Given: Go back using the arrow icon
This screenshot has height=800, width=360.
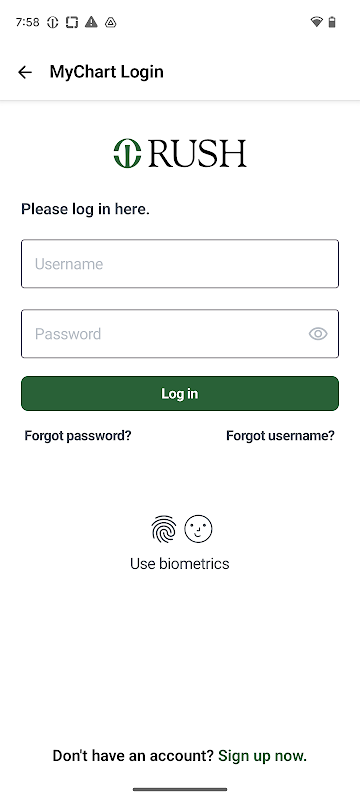Looking at the screenshot, I should (24, 72).
